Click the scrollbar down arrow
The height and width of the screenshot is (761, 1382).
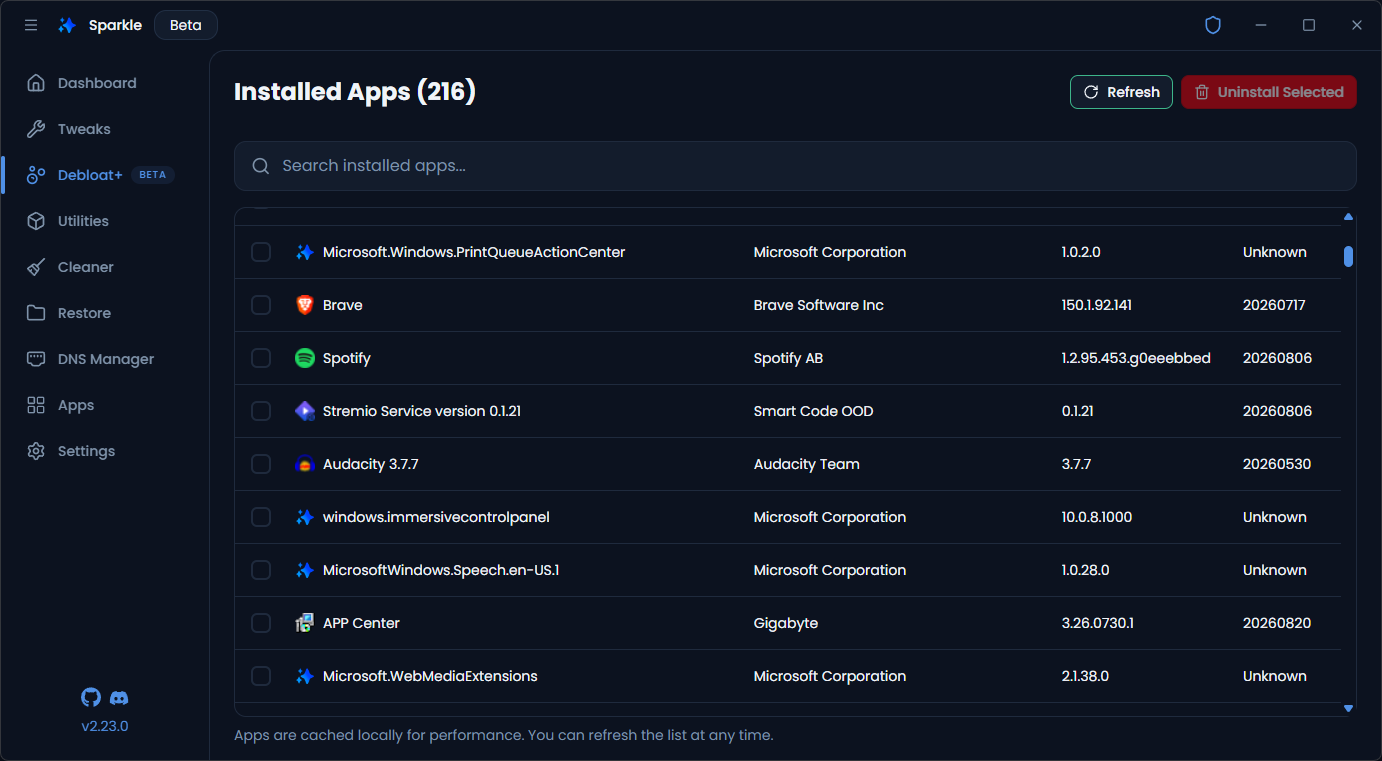point(1348,708)
